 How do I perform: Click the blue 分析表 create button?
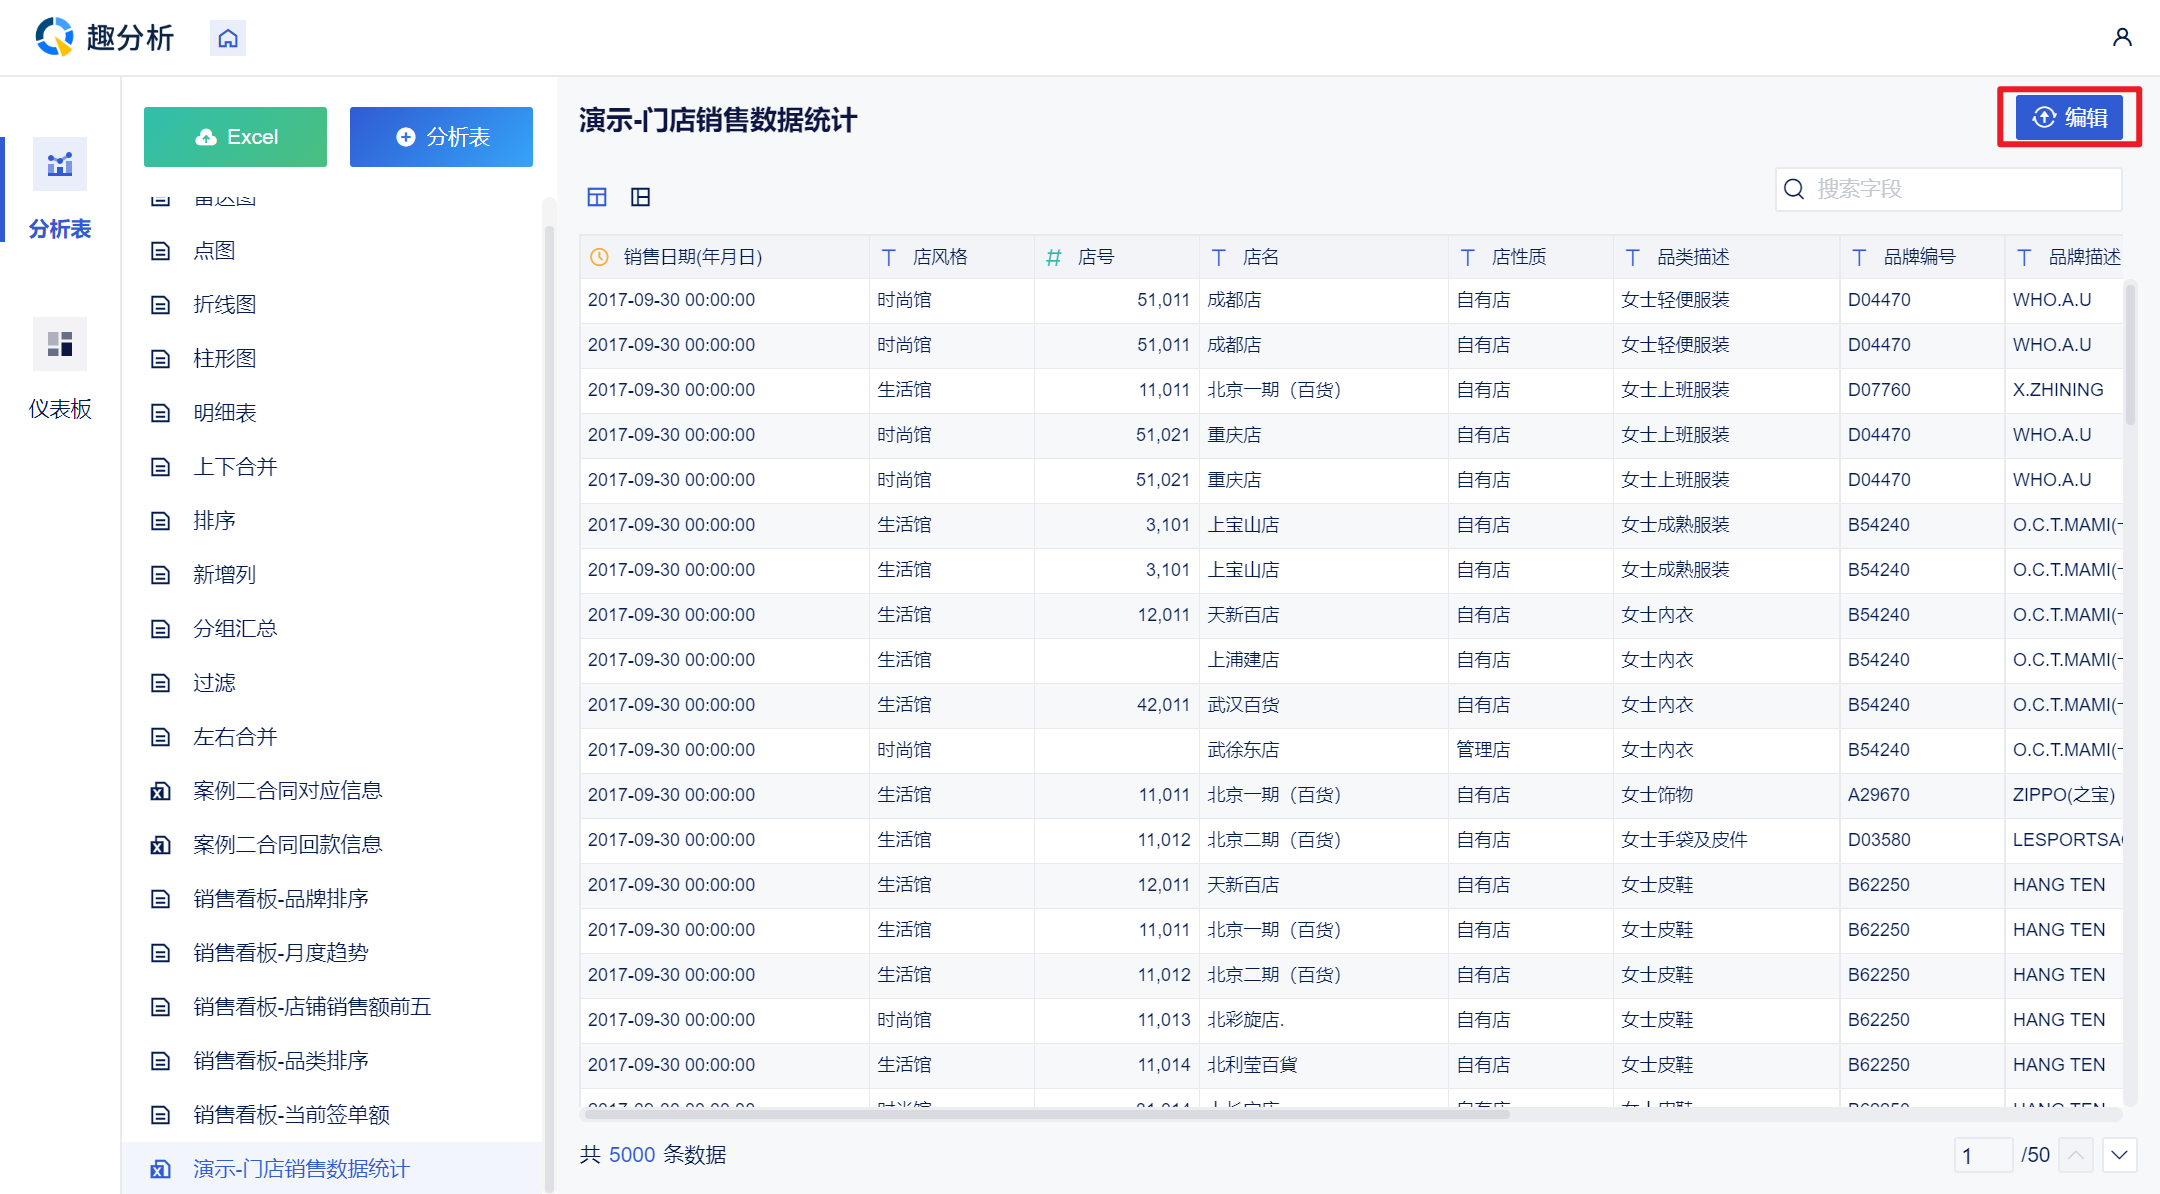(x=441, y=137)
